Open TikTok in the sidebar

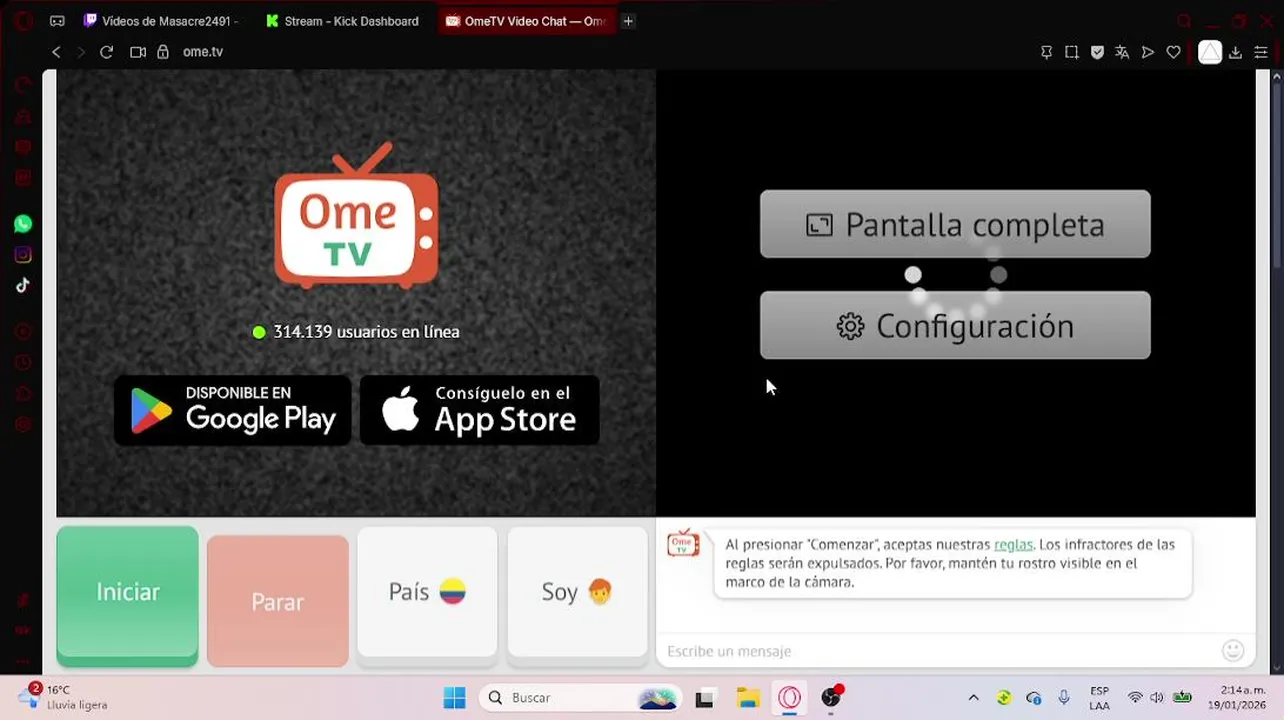(23, 285)
